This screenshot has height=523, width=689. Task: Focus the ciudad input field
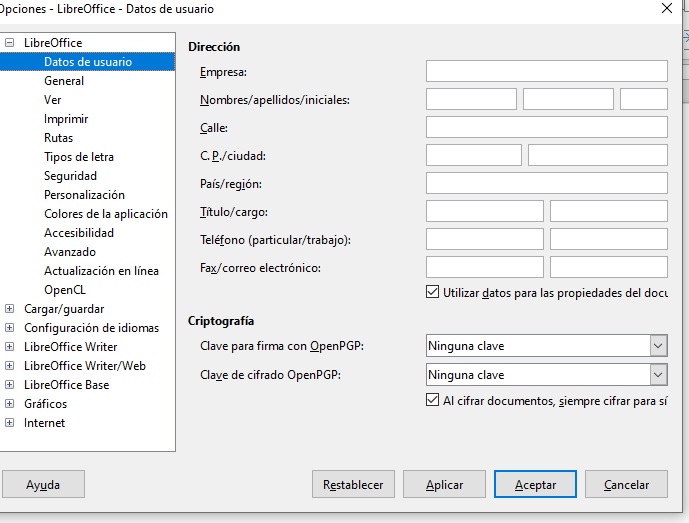[x=598, y=155]
